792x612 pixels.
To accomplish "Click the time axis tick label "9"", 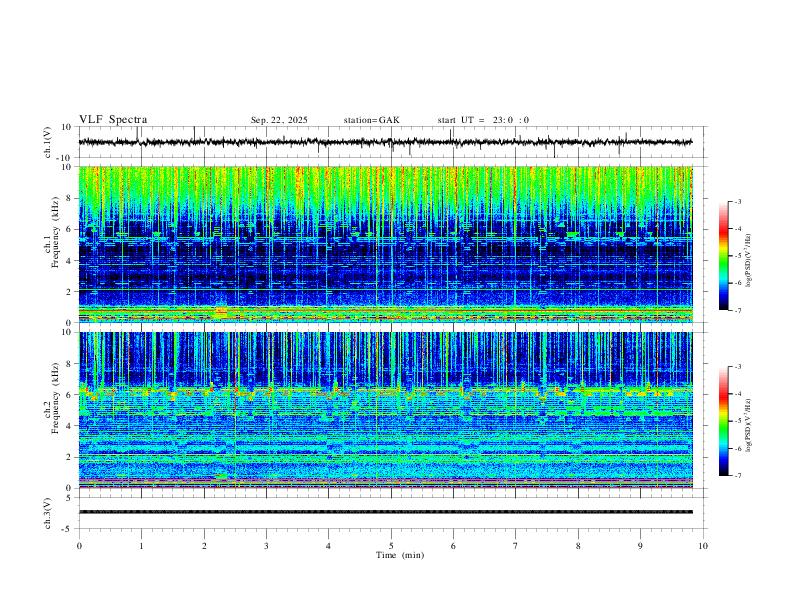I will click(x=640, y=546).
